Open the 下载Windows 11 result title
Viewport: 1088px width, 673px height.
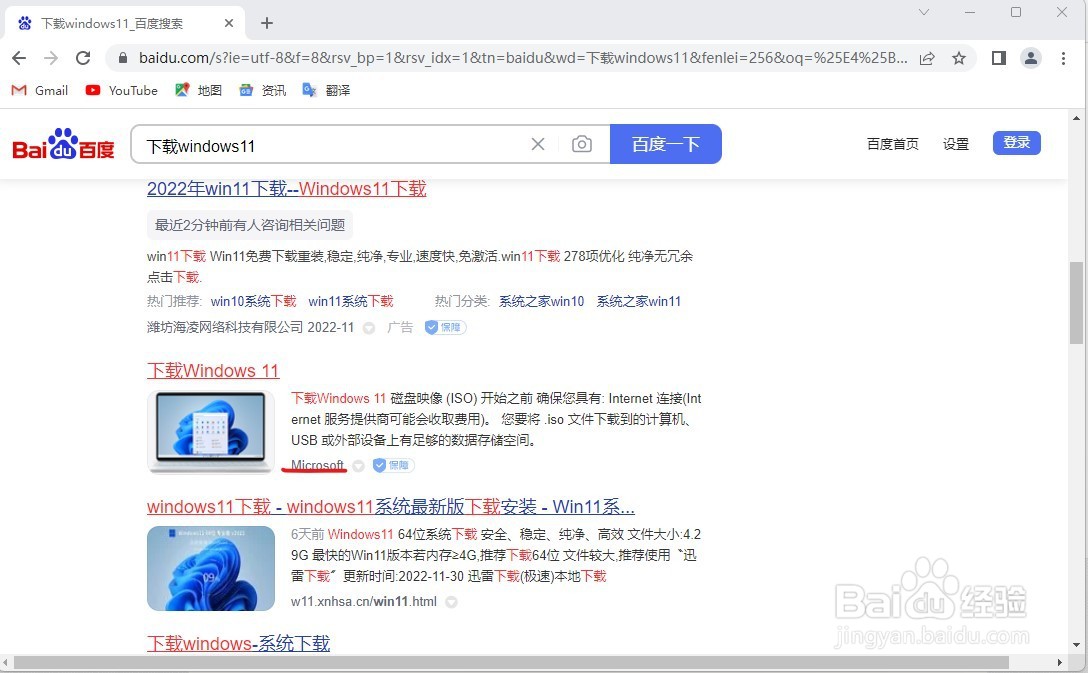click(x=213, y=370)
